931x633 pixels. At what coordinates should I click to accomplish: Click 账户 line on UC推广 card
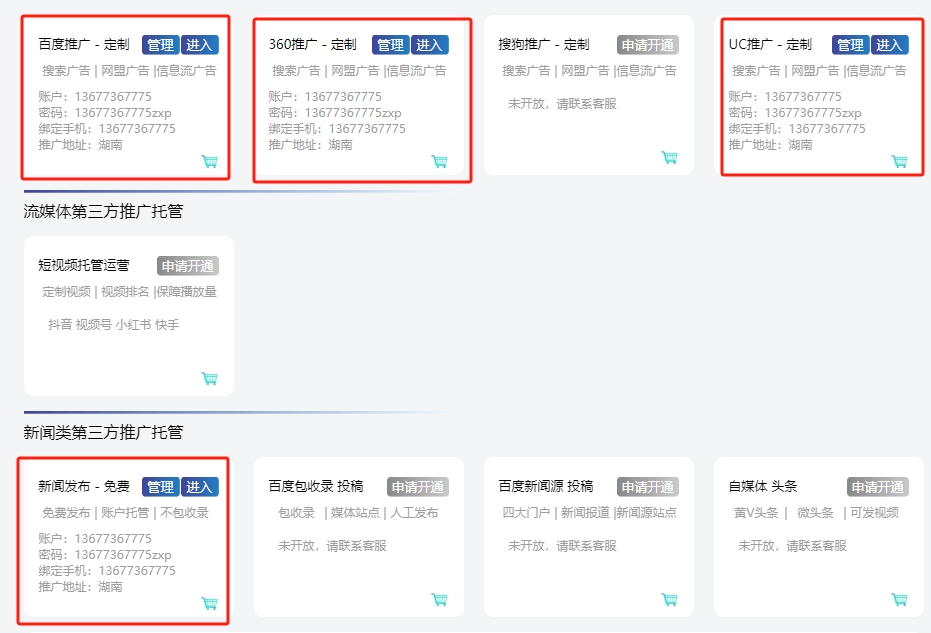[785, 97]
